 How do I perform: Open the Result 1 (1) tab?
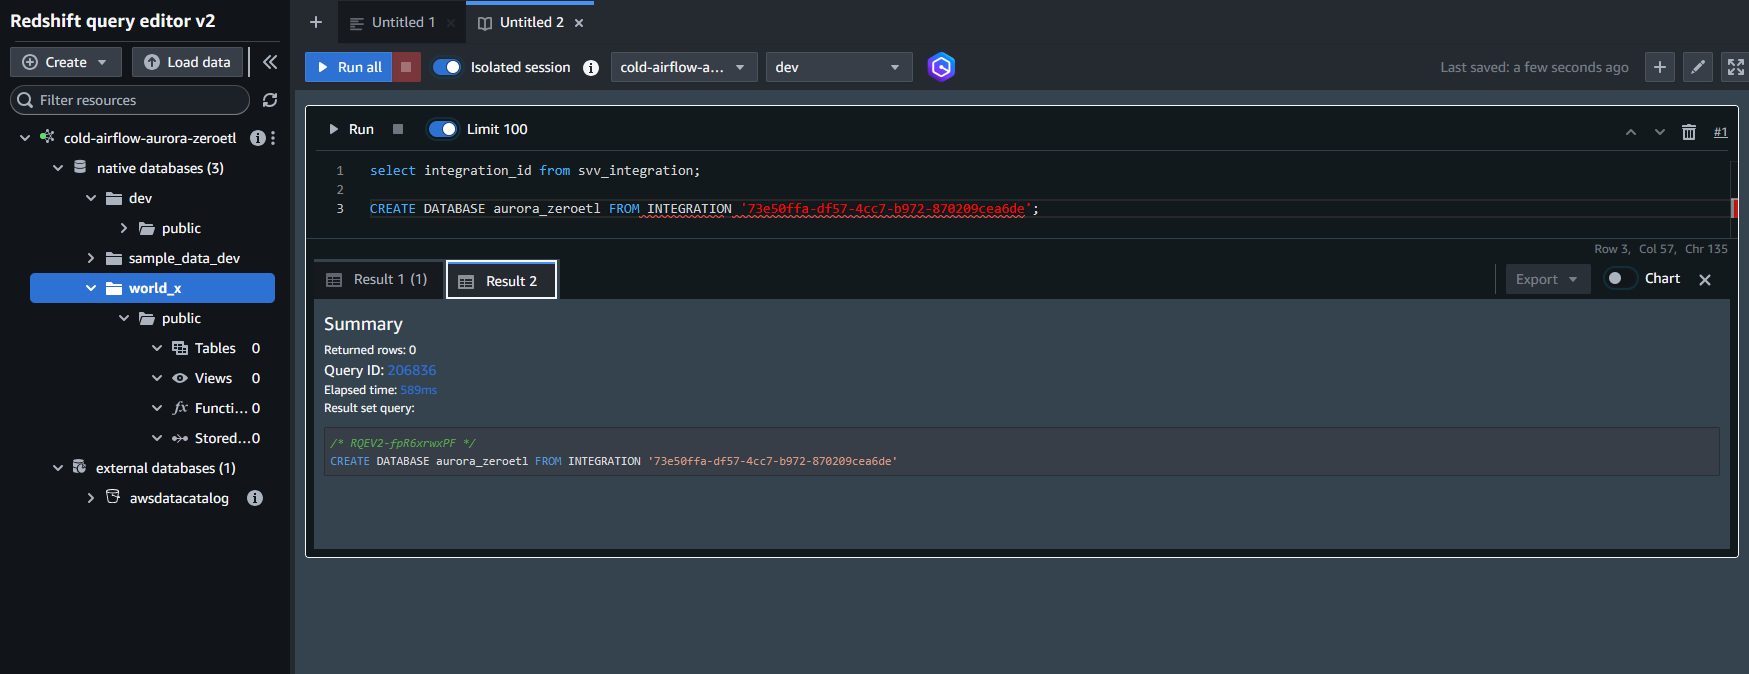click(378, 280)
